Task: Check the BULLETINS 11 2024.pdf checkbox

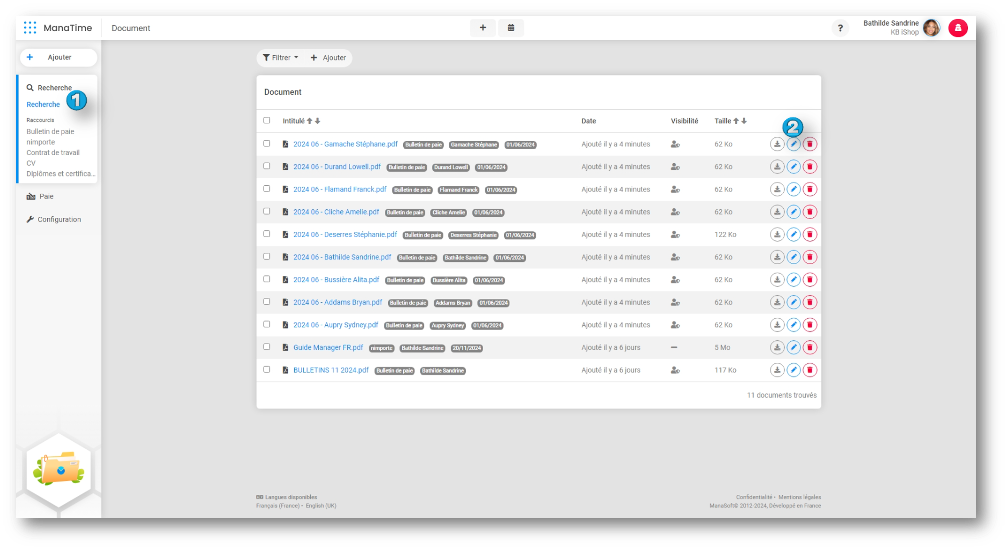Action: pyautogui.click(x=267, y=370)
